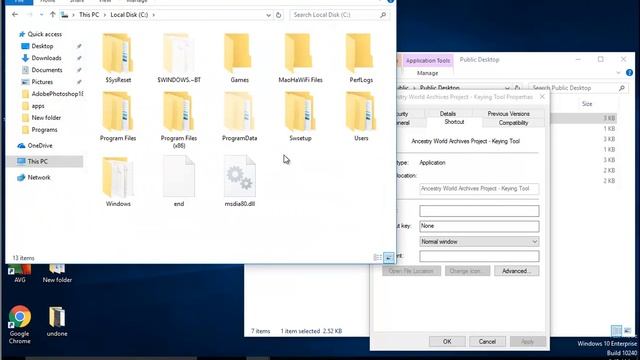
Task: Switch to large icons view in Local Disk window
Action: (x=389, y=258)
